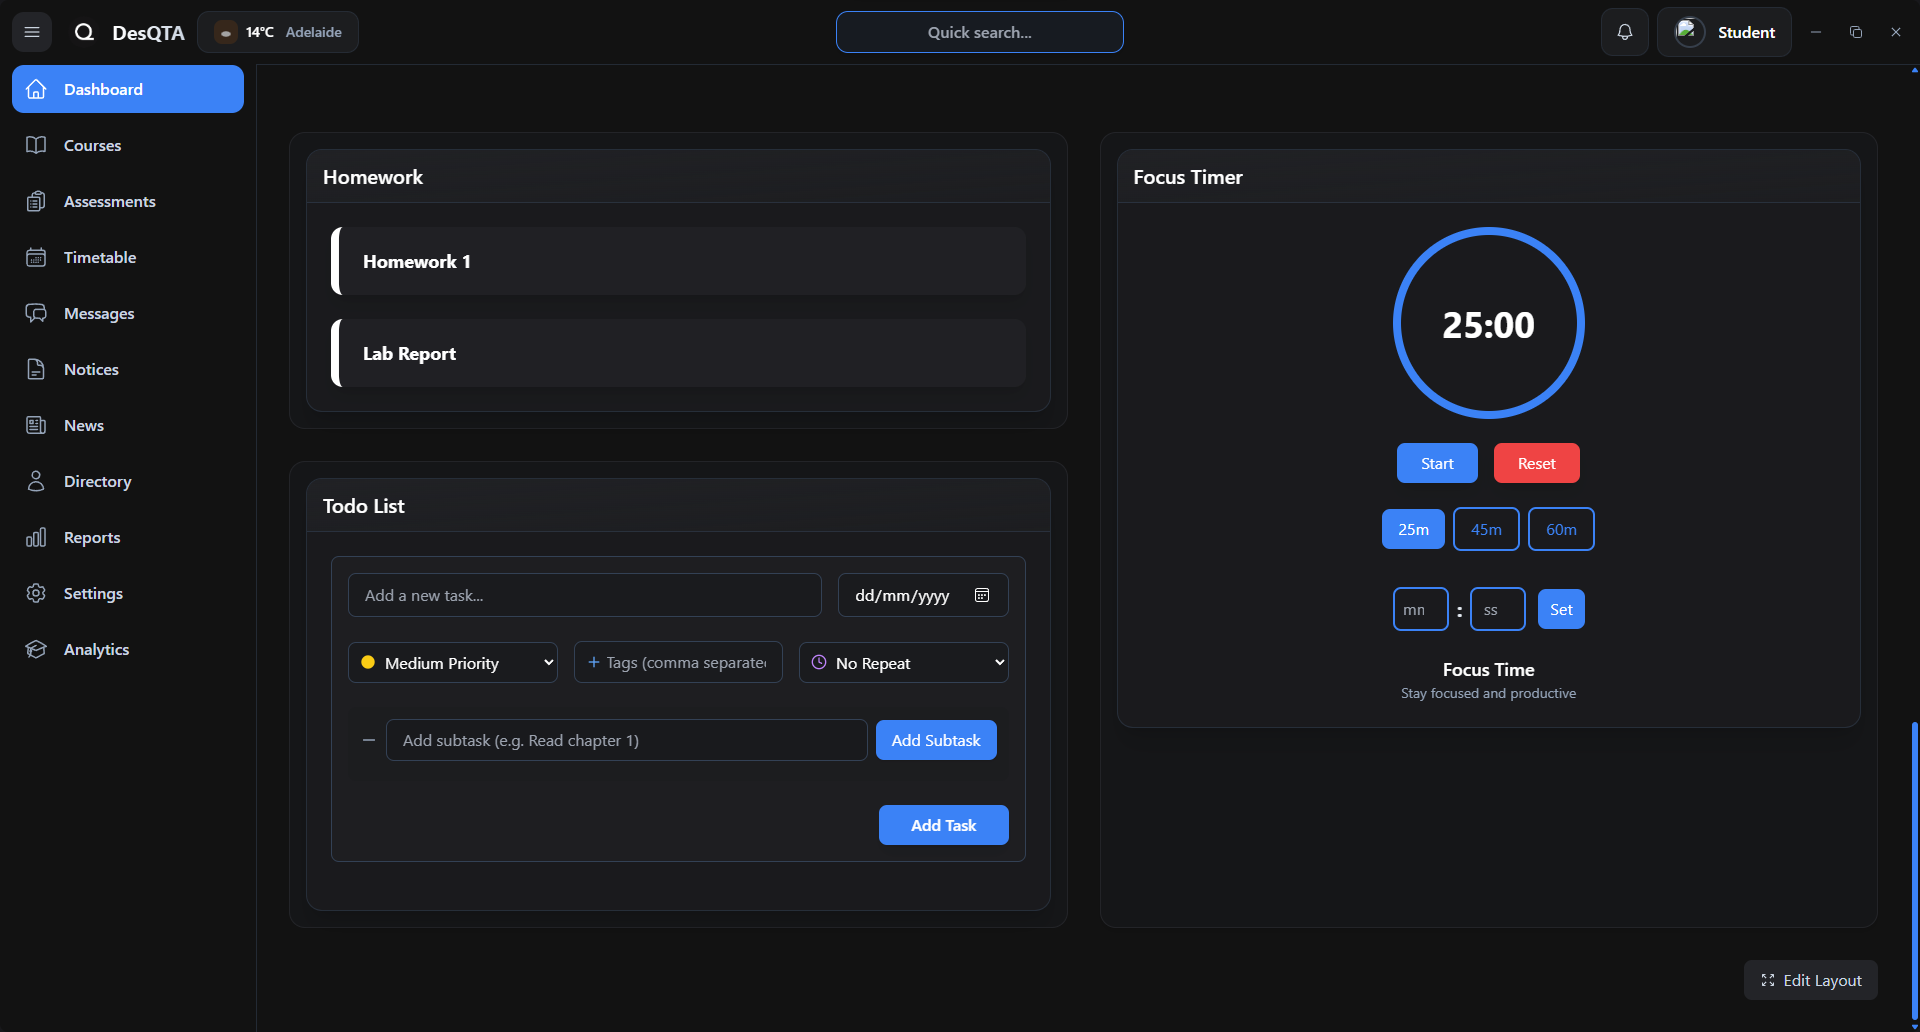Expand the No Repeat dropdown

[x=904, y=663]
